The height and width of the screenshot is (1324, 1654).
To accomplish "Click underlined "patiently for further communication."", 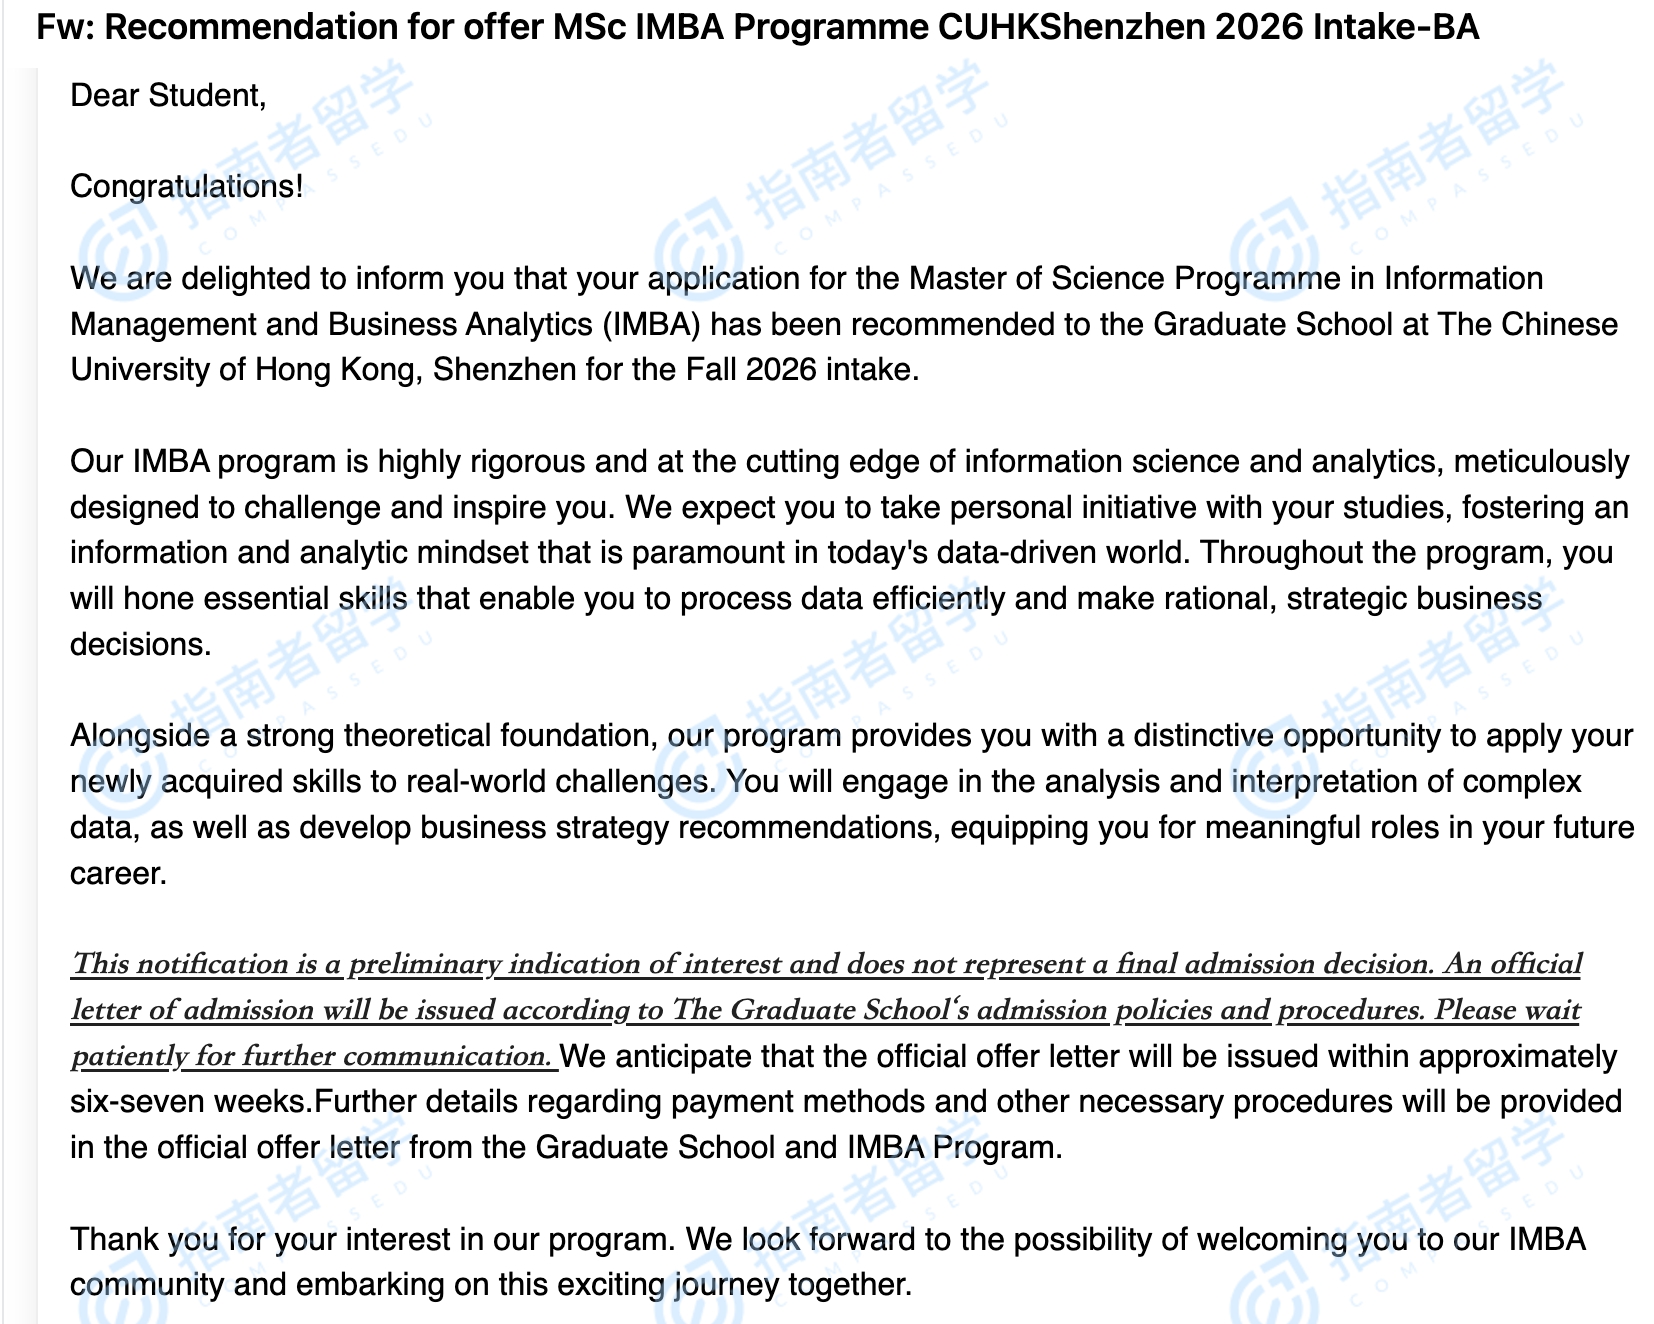I will click(x=312, y=1056).
